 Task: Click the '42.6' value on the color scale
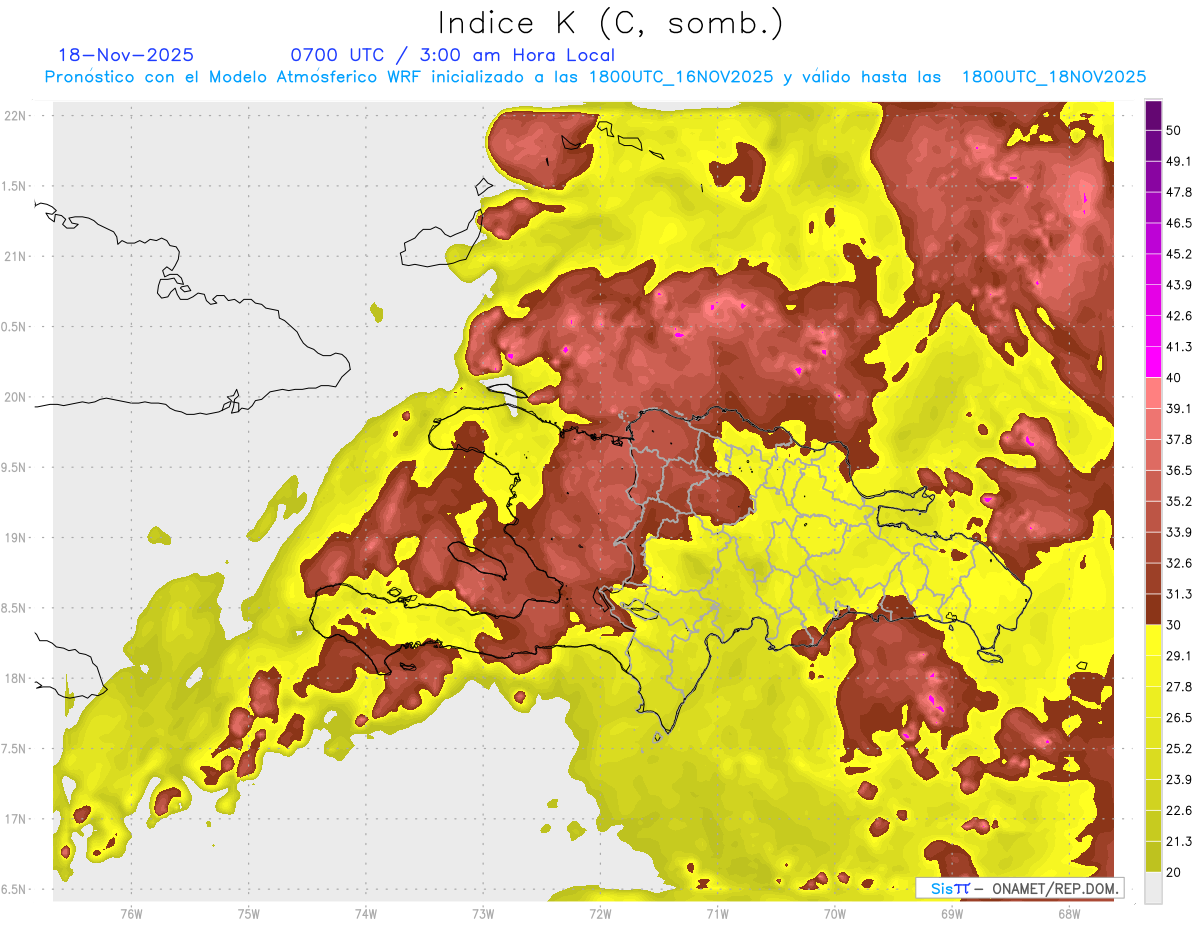[1179, 316]
